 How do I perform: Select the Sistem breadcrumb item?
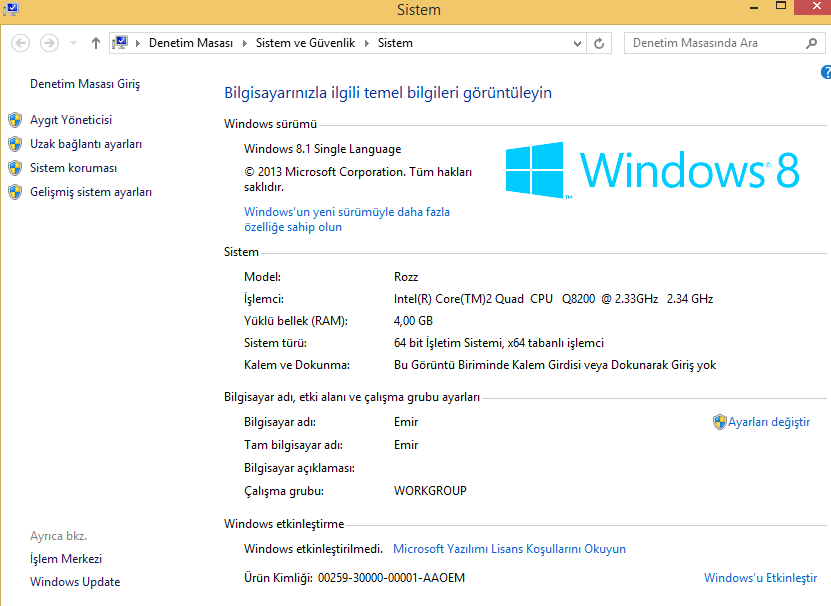tap(395, 43)
